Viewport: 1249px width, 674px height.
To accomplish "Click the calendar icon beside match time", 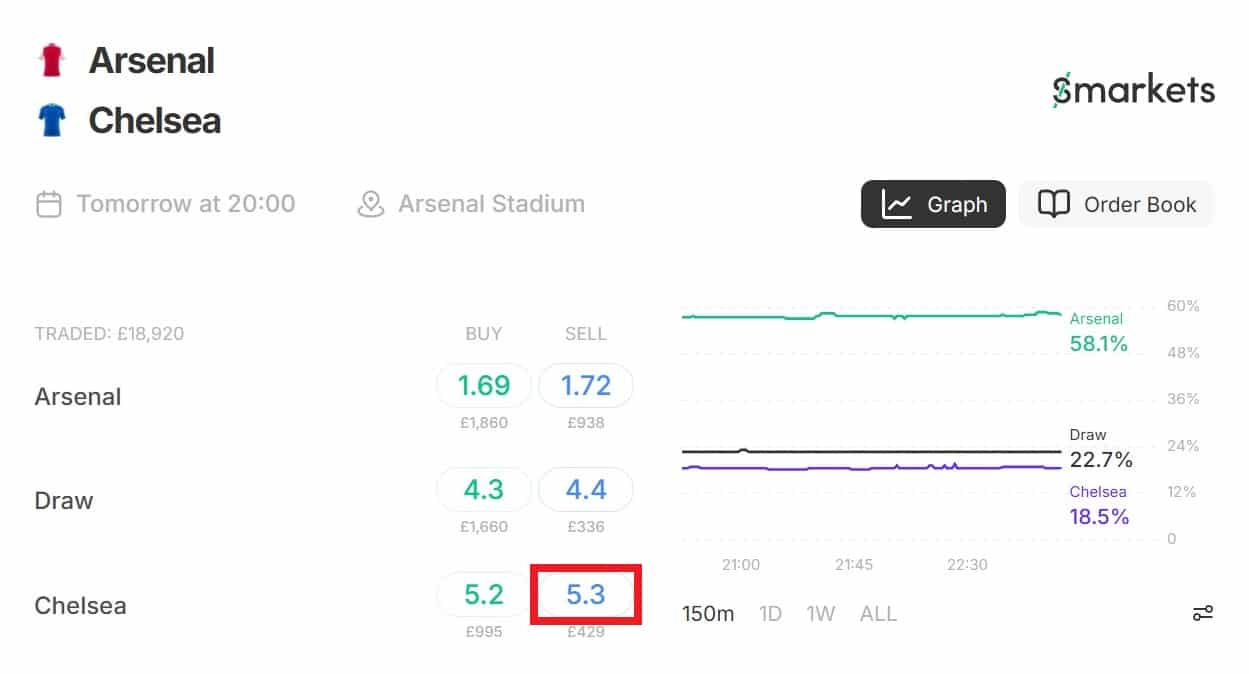I will click(x=49, y=204).
